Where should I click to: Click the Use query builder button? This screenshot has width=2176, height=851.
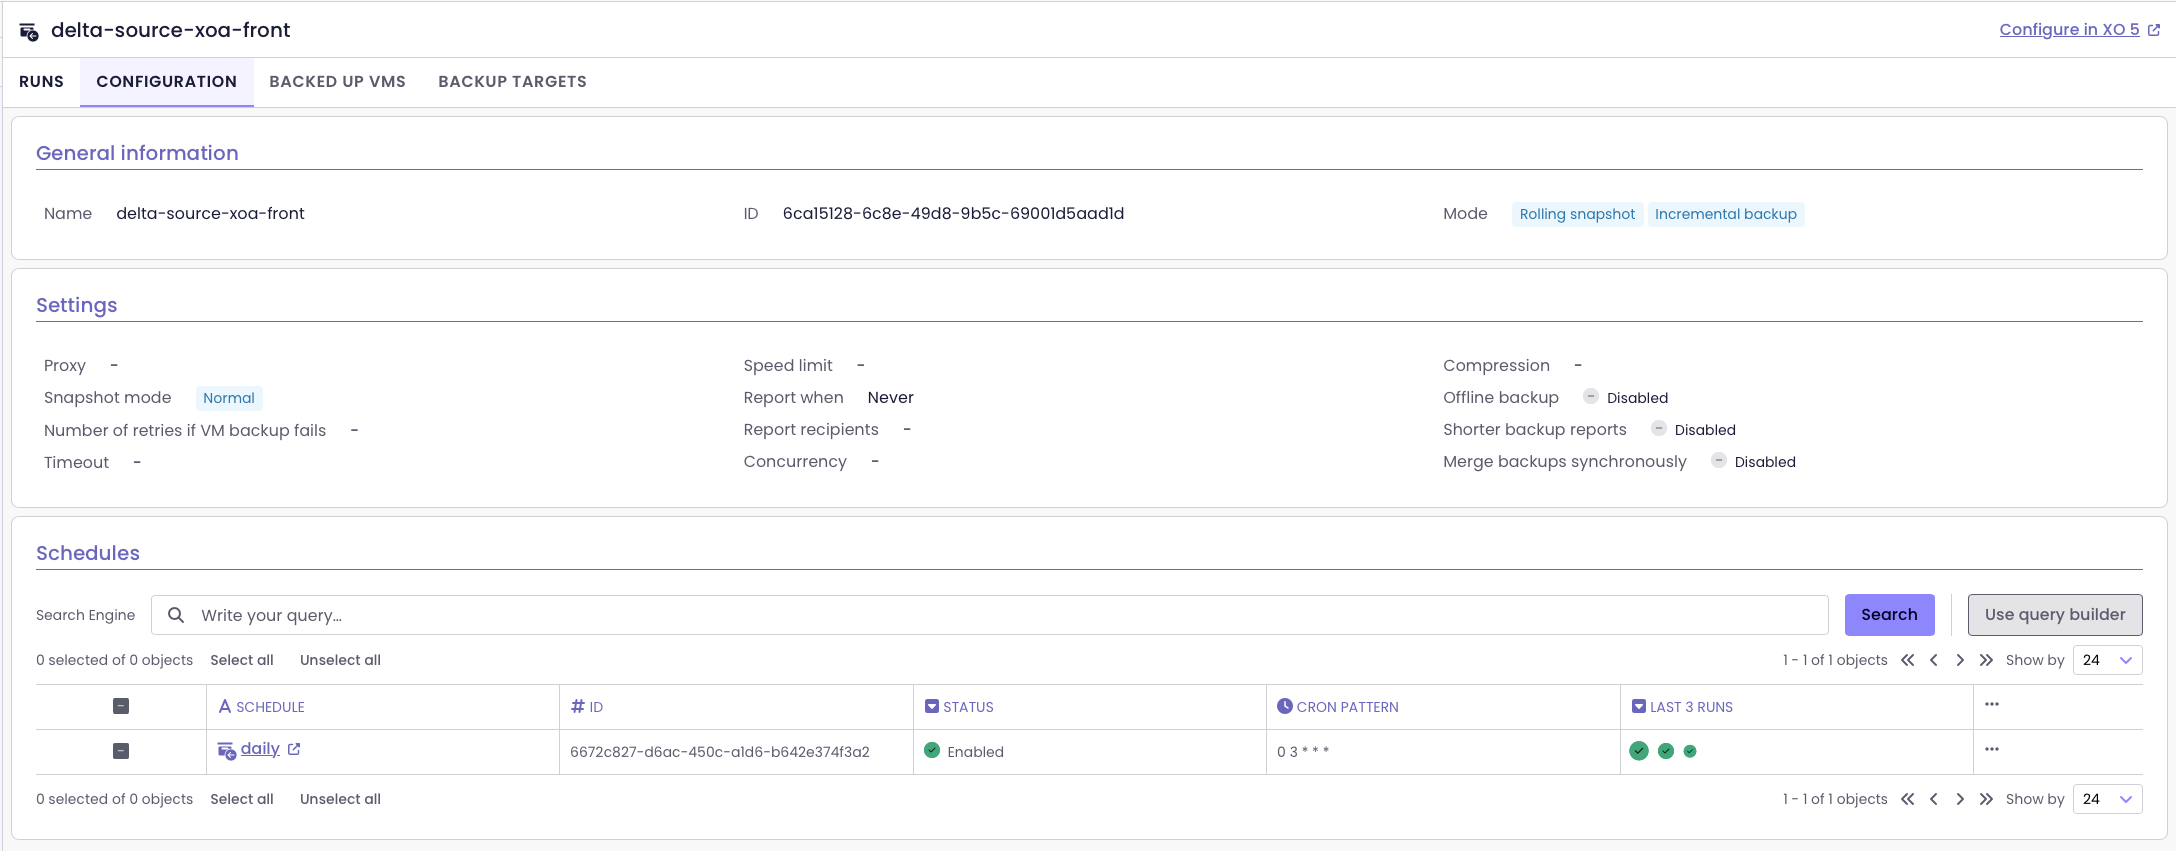pyautogui.click(x=2054, y=615)
